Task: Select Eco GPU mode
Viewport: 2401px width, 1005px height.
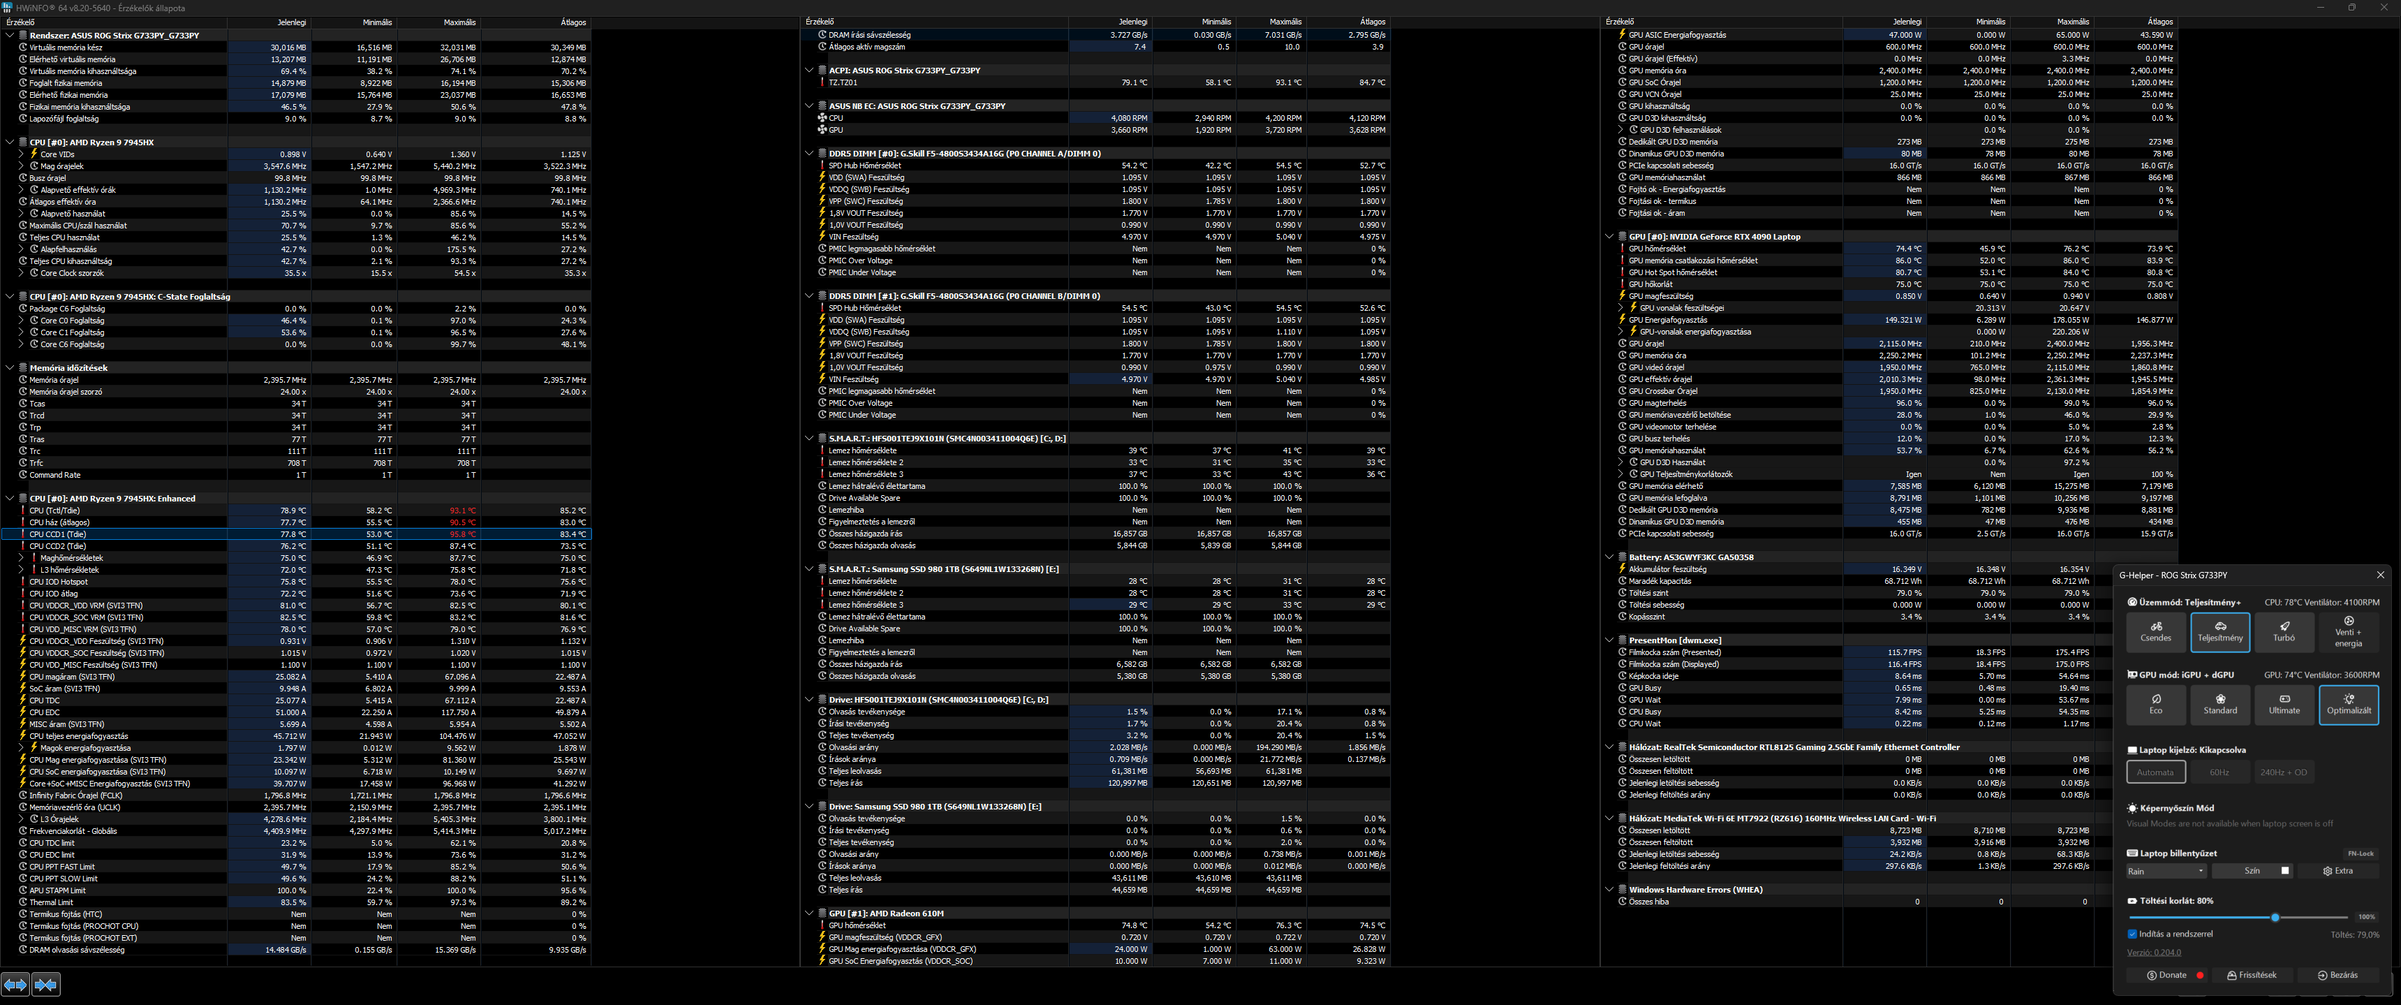Action: 2156,705
